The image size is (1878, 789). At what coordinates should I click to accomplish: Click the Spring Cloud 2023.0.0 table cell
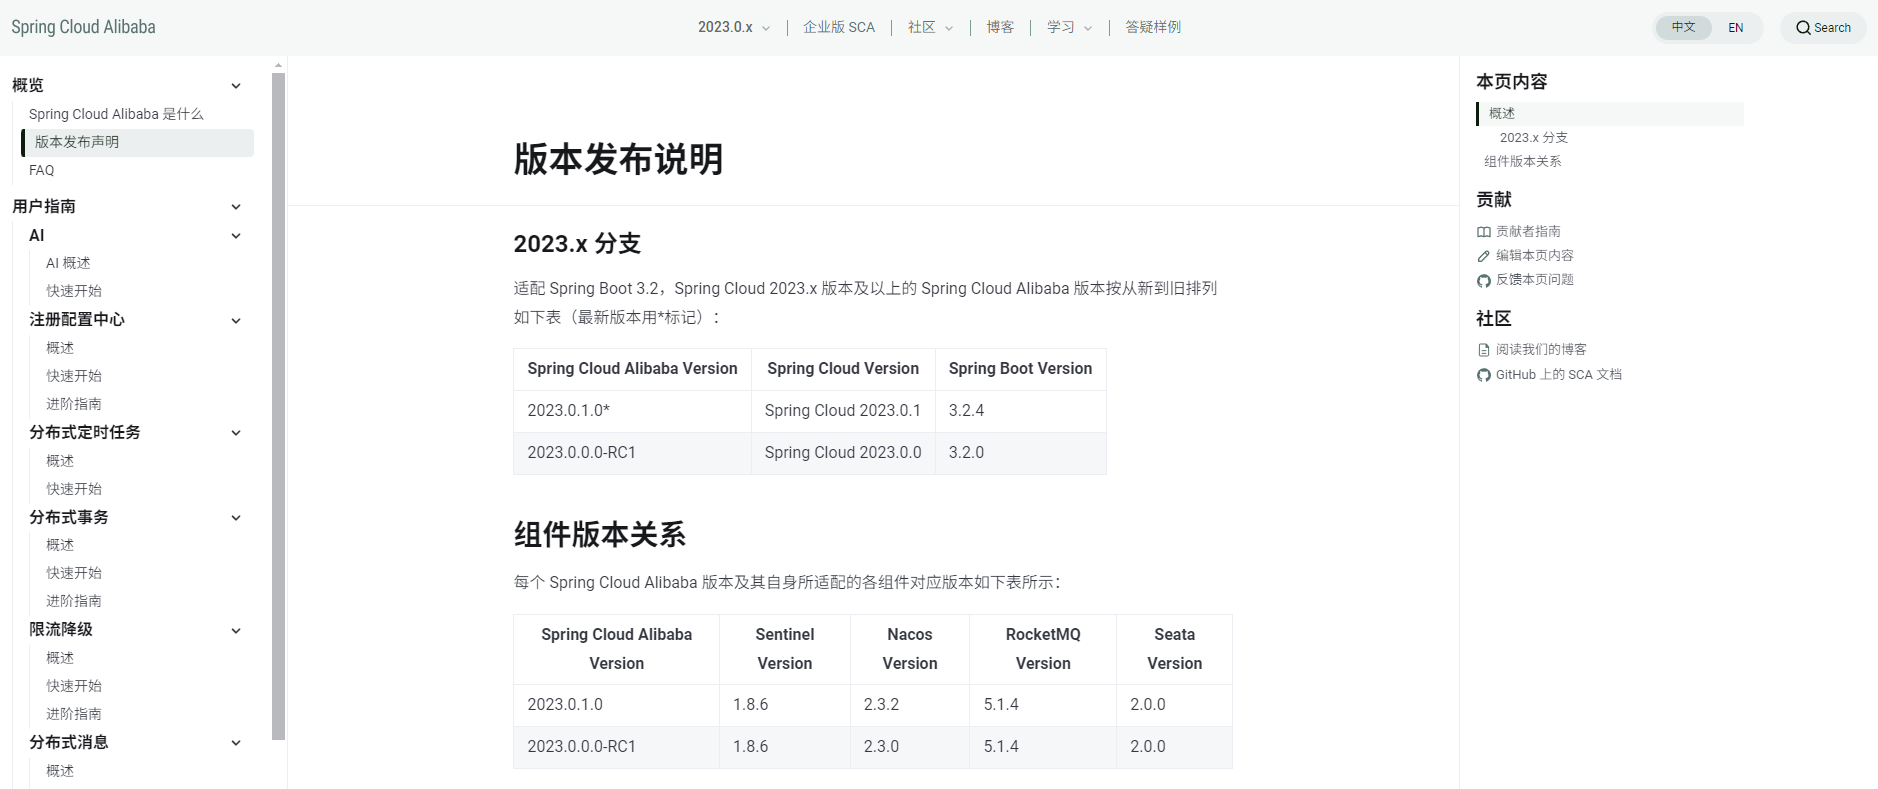point(843,453)
